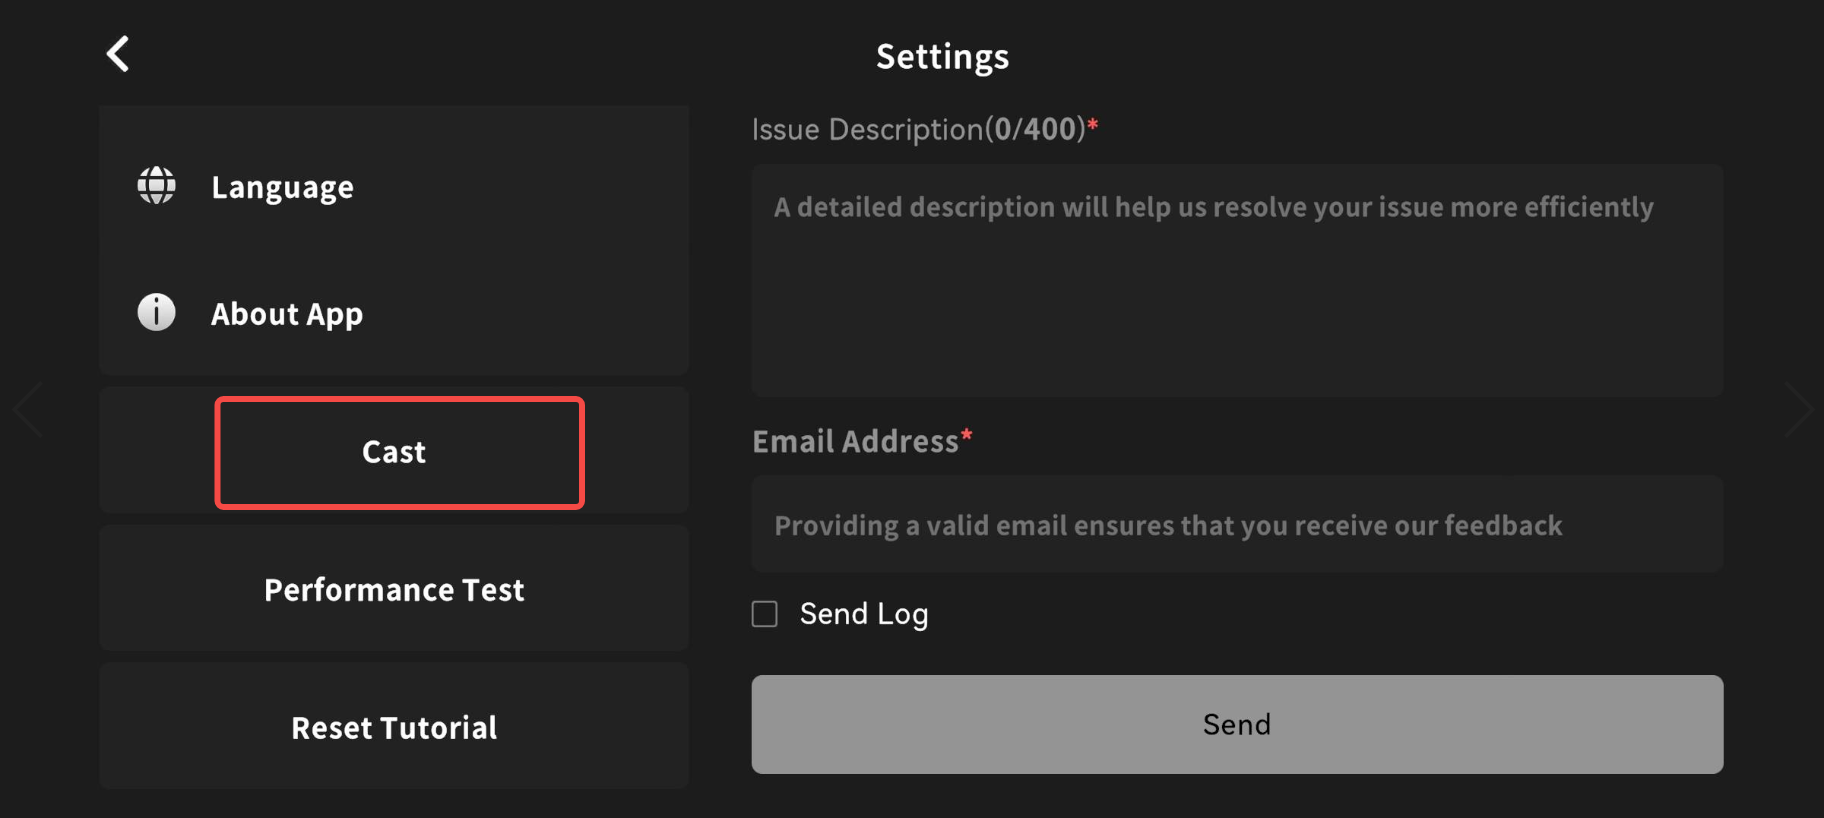Start the Performance Test
Screen dimensions: 1824x818
tap(394, 590)
